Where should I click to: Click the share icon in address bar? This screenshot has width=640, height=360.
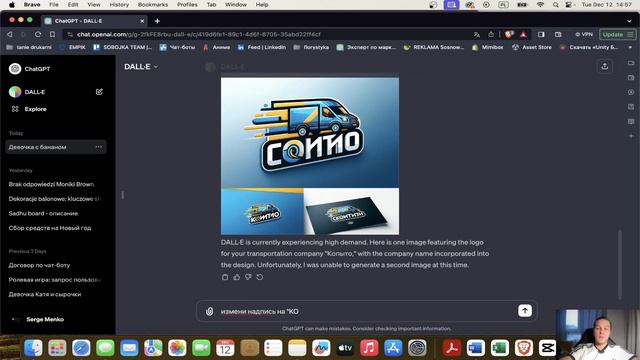[491, 35]
